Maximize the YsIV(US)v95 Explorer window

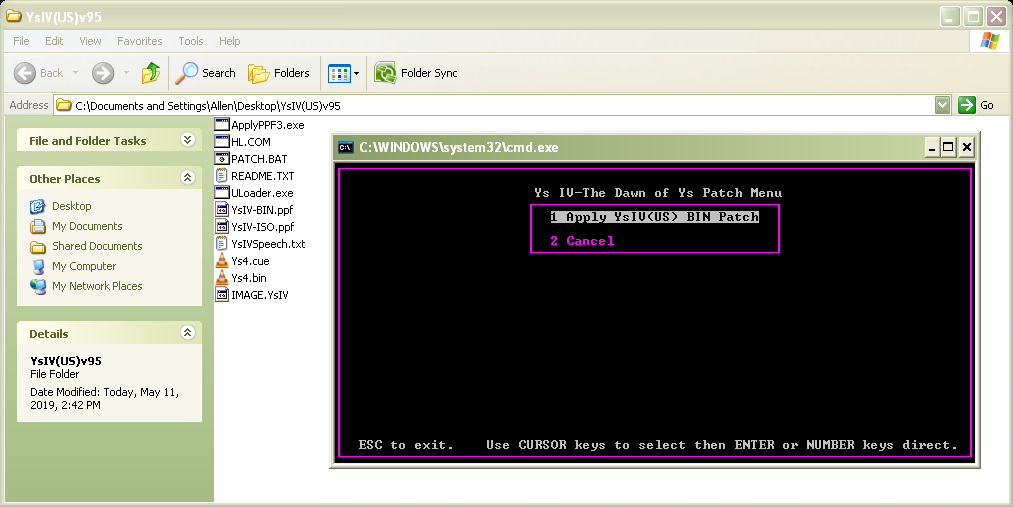coord(973,16)
